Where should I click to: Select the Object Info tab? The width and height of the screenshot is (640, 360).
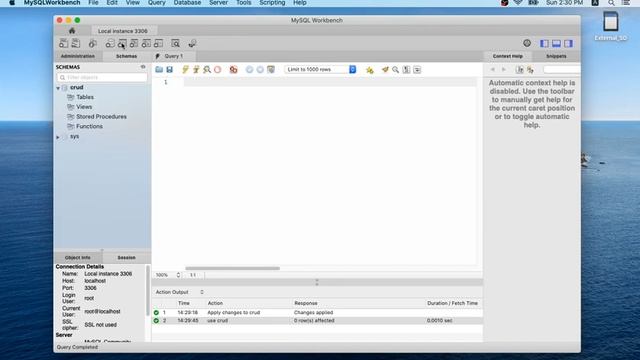coord(78,258)
